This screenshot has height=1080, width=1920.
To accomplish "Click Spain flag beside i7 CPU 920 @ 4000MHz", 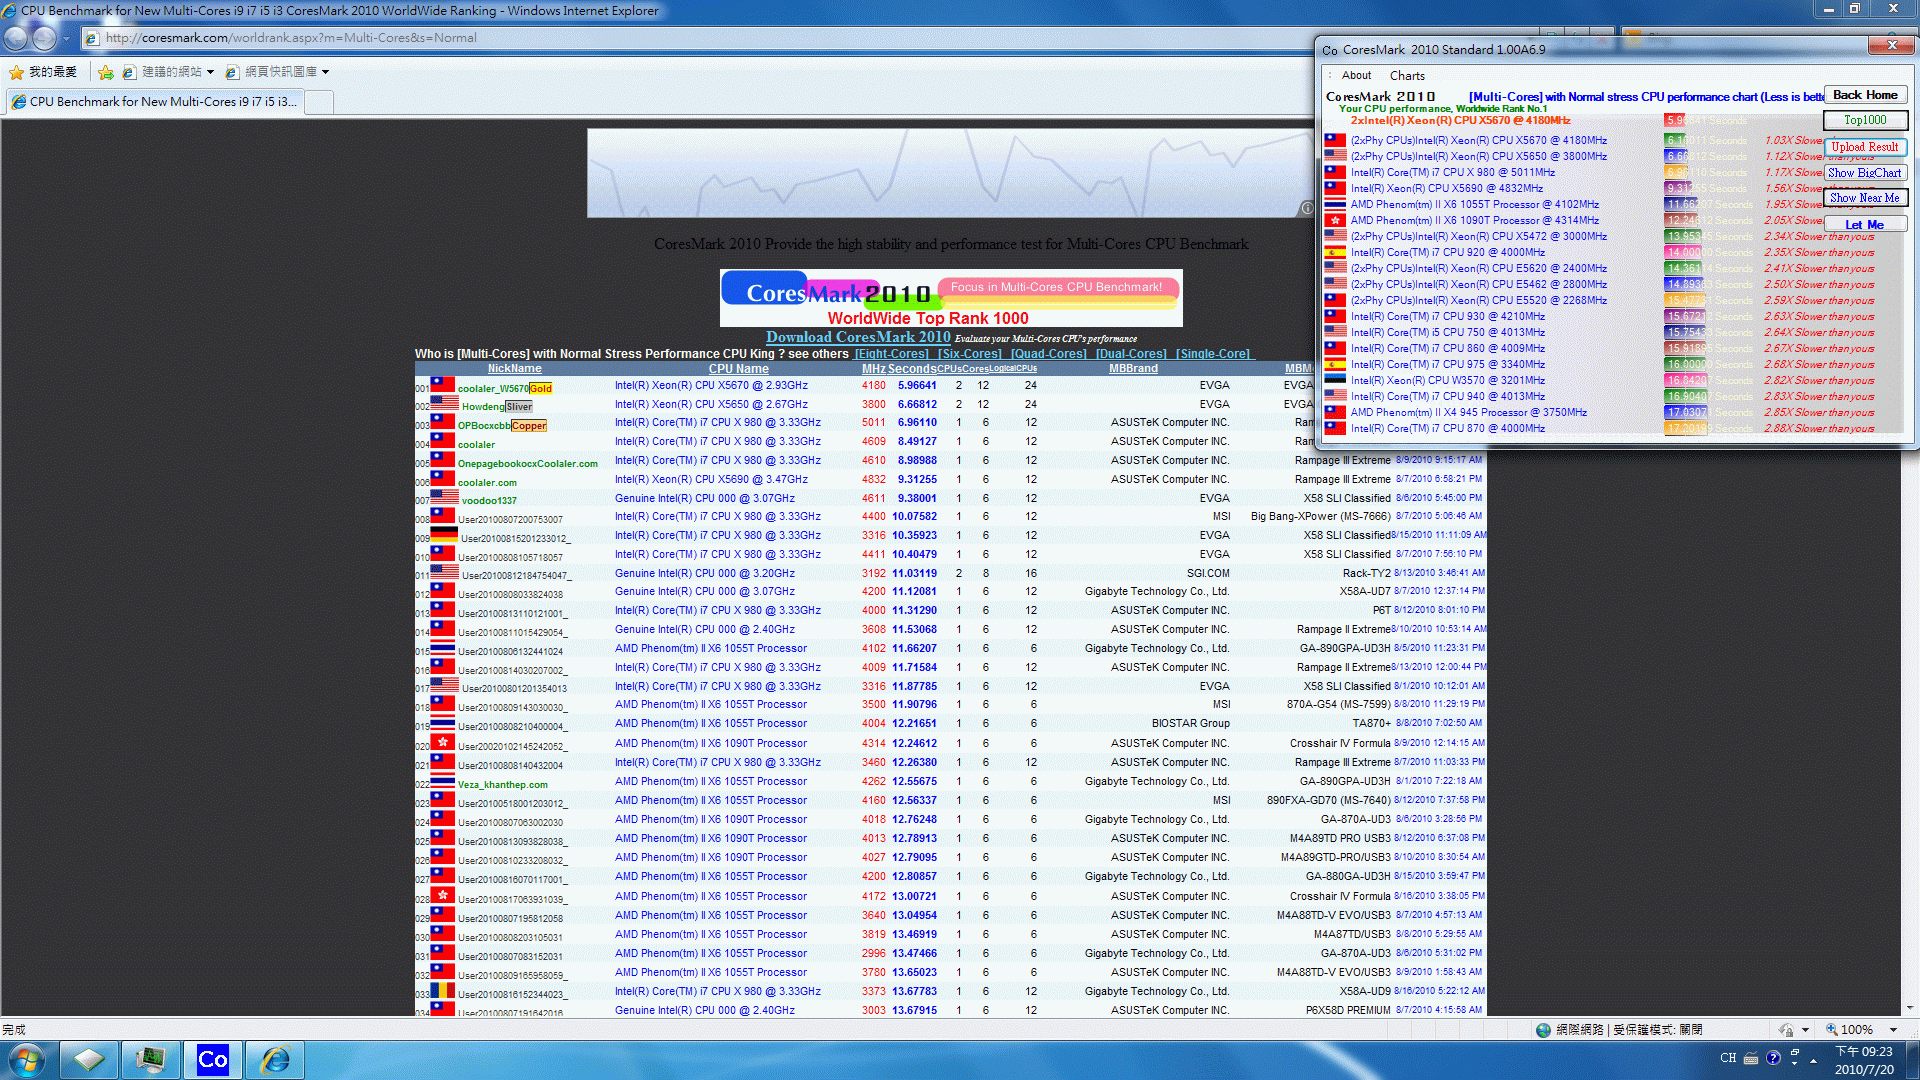I will pos(1335,252).
